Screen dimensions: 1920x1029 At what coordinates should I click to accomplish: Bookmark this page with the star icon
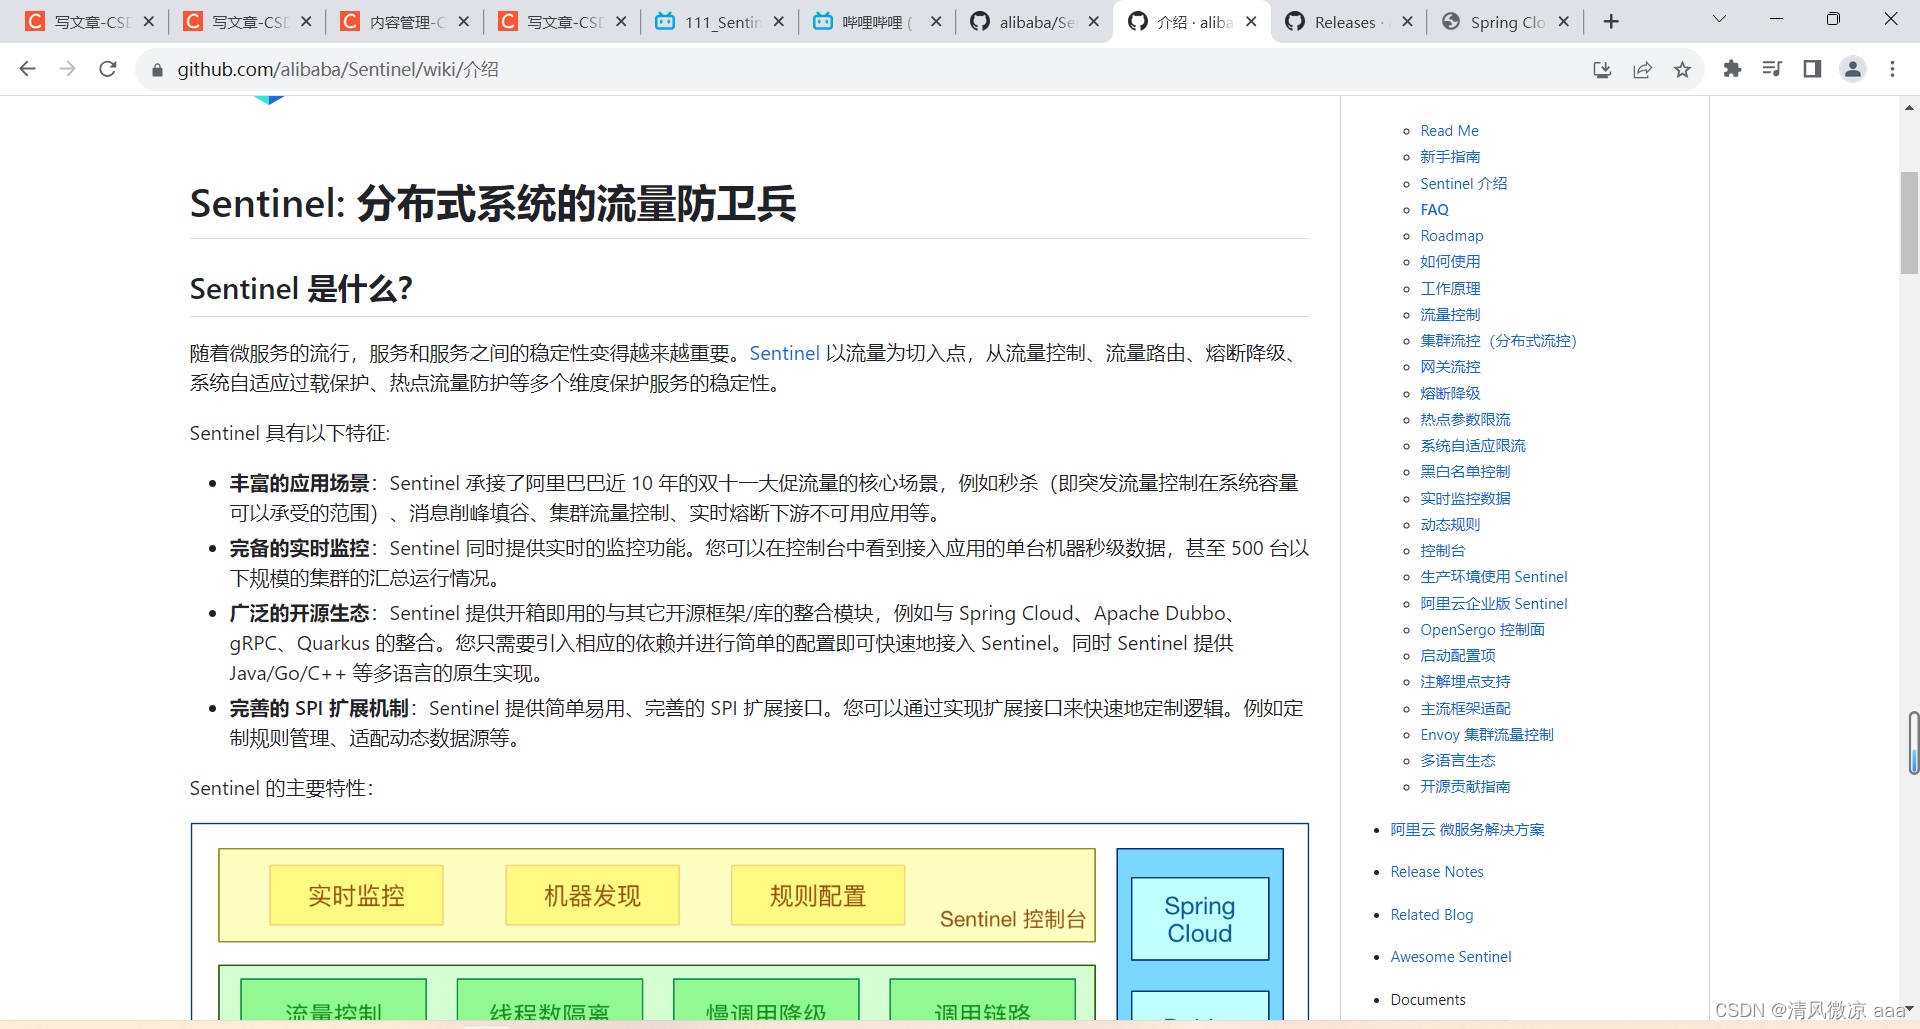click(1682, 69)
